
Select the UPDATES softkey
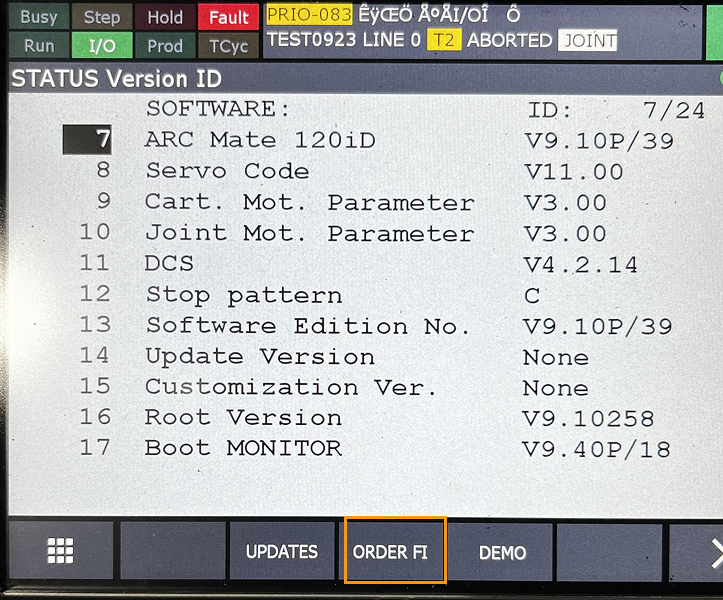[x=282, y=551]
